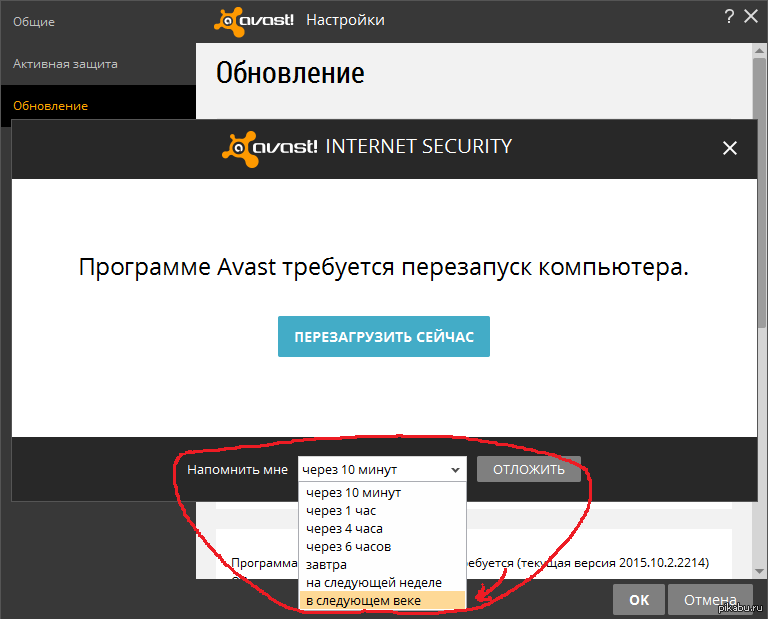Image resolution: width=768 pixels, height=619 pixels.
Task: Collapse the Напомнить мне dropdown box
Action: click(x=382, y=469)
